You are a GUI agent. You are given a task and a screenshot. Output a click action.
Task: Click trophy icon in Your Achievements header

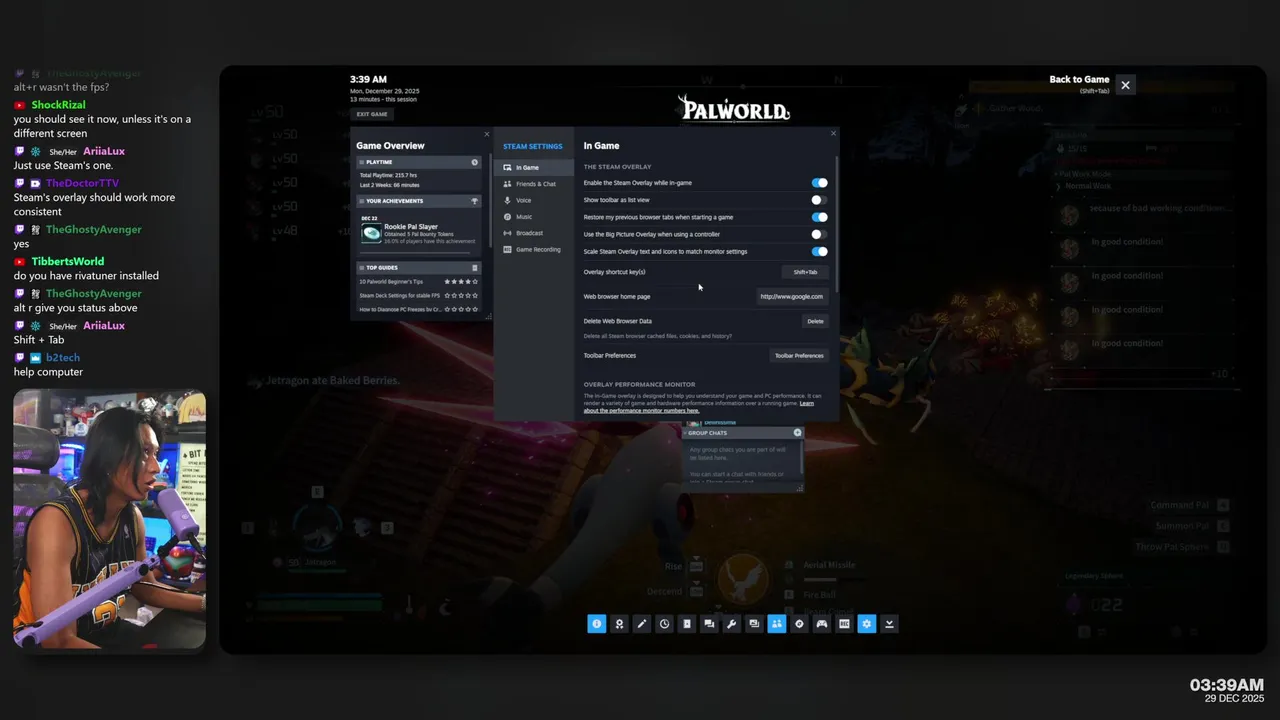(x=475, y=201)
